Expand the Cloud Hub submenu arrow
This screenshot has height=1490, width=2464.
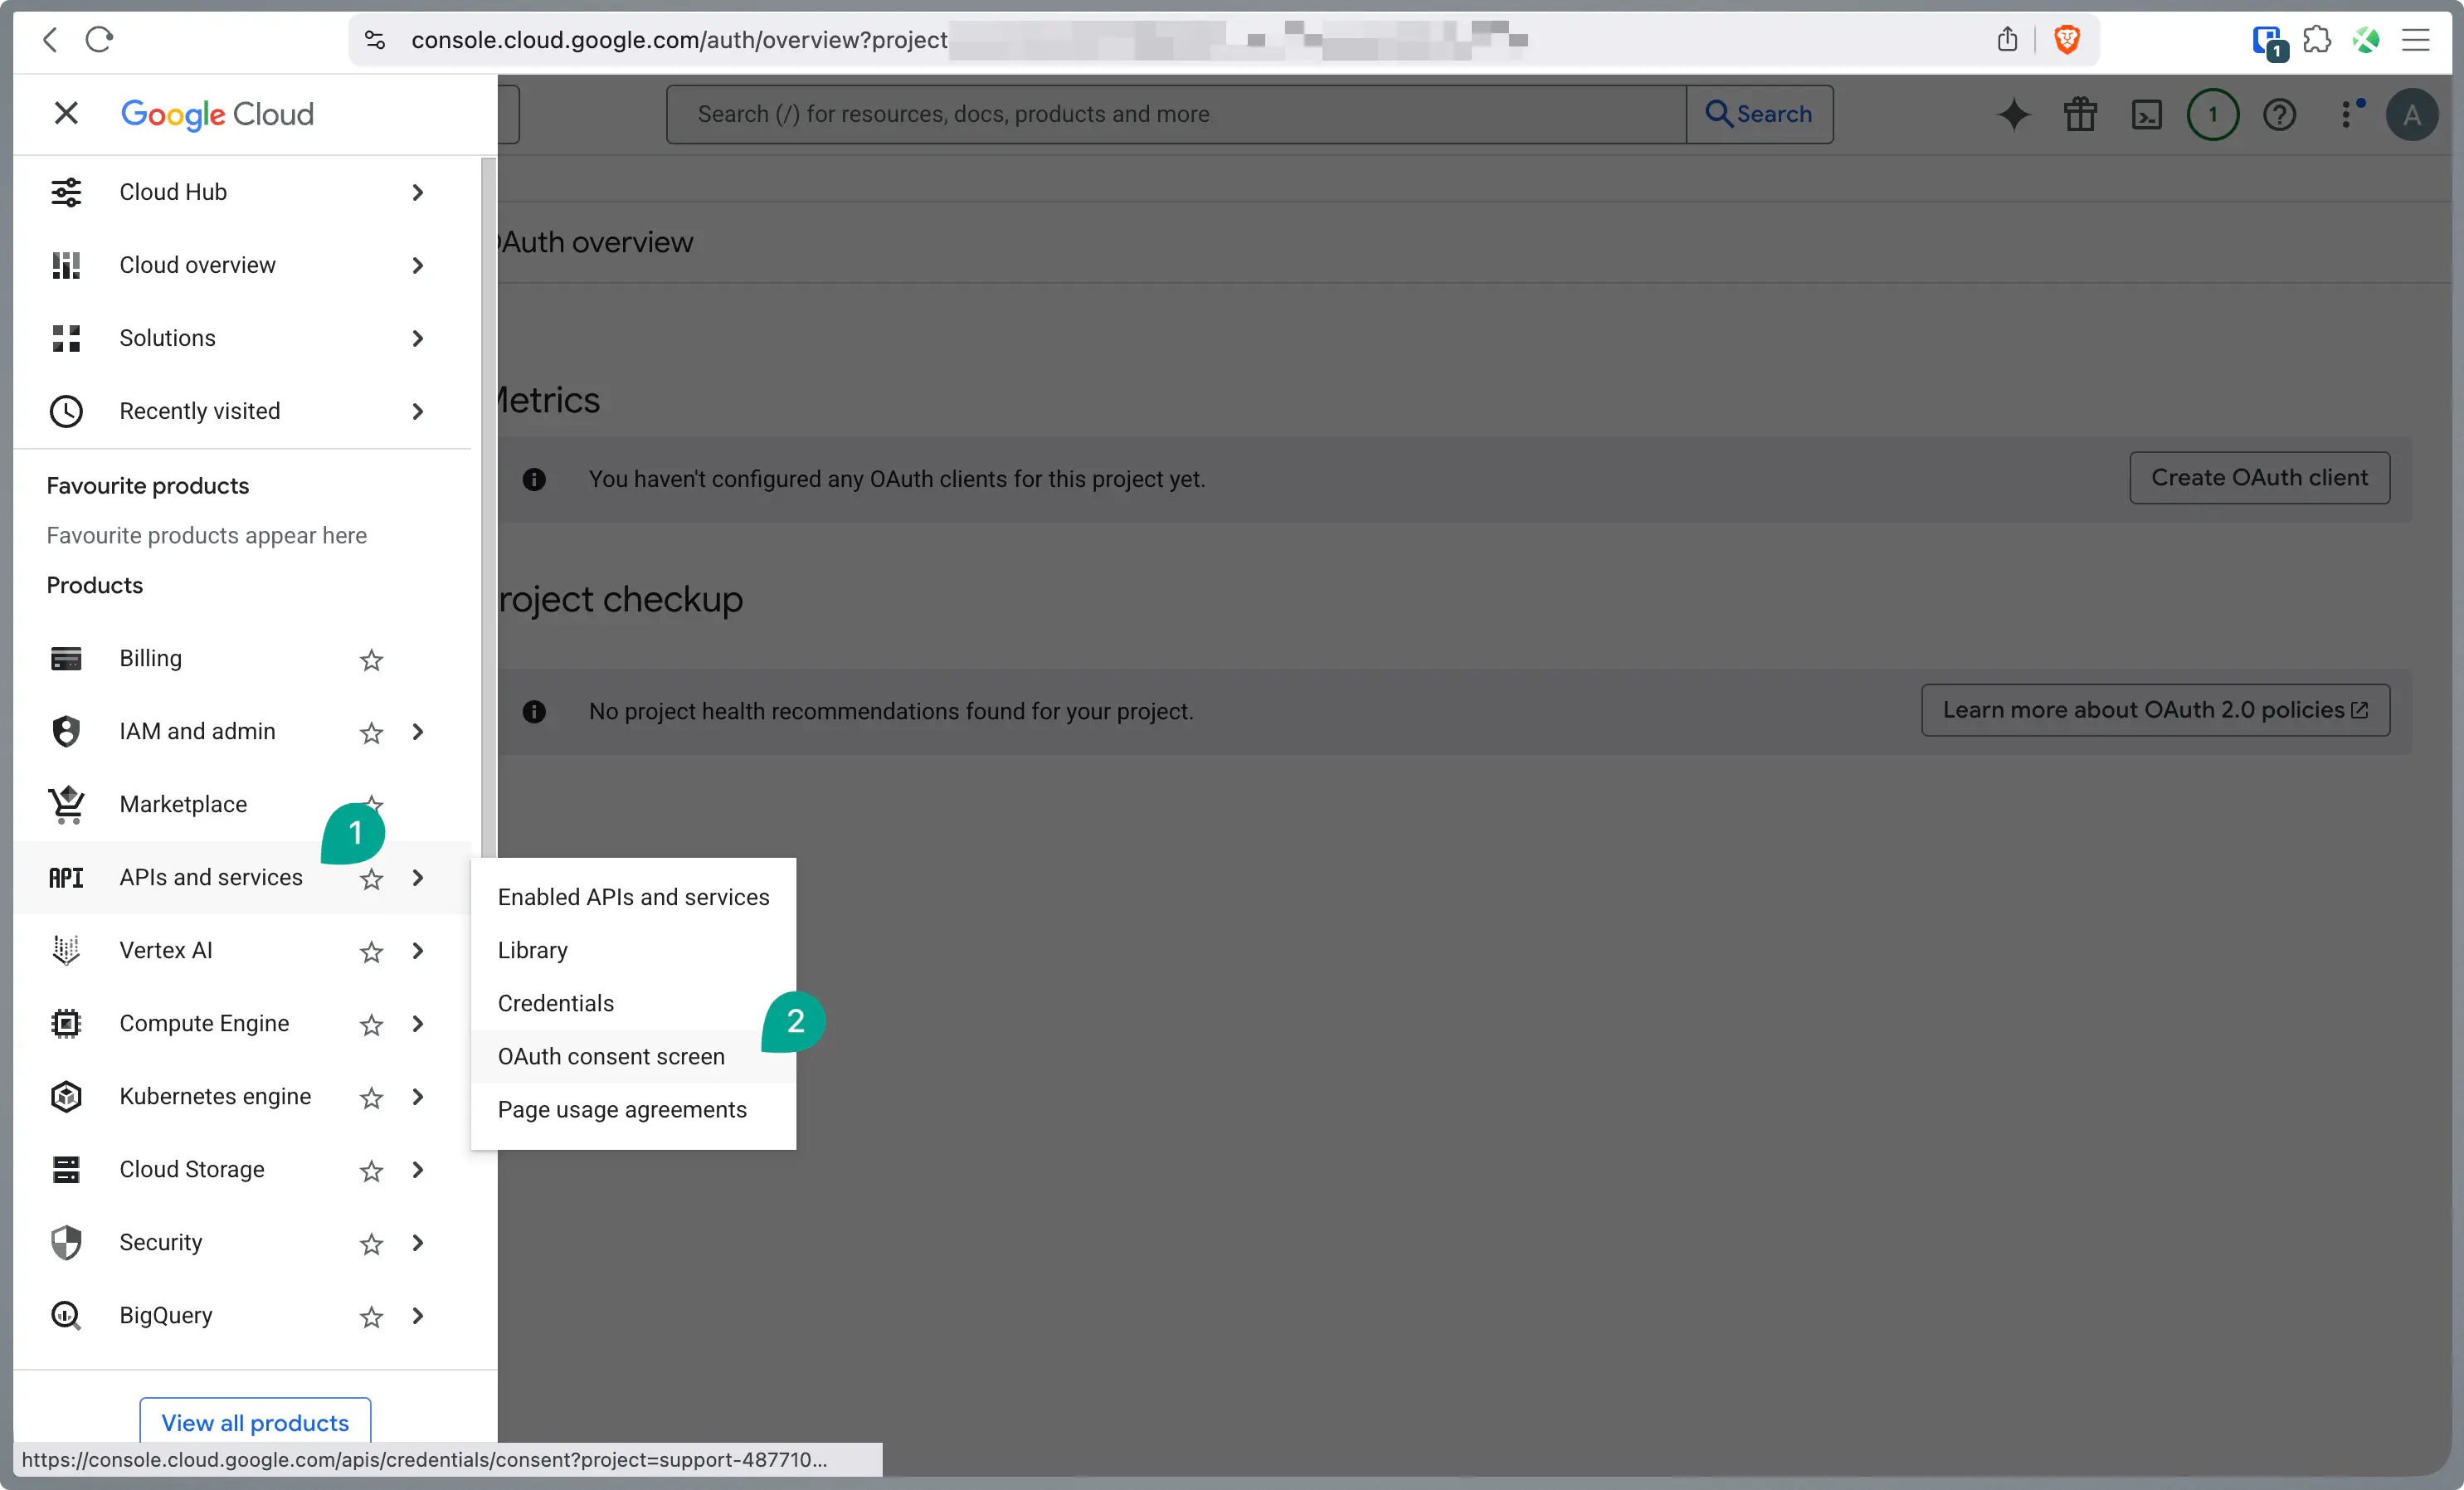418,192
